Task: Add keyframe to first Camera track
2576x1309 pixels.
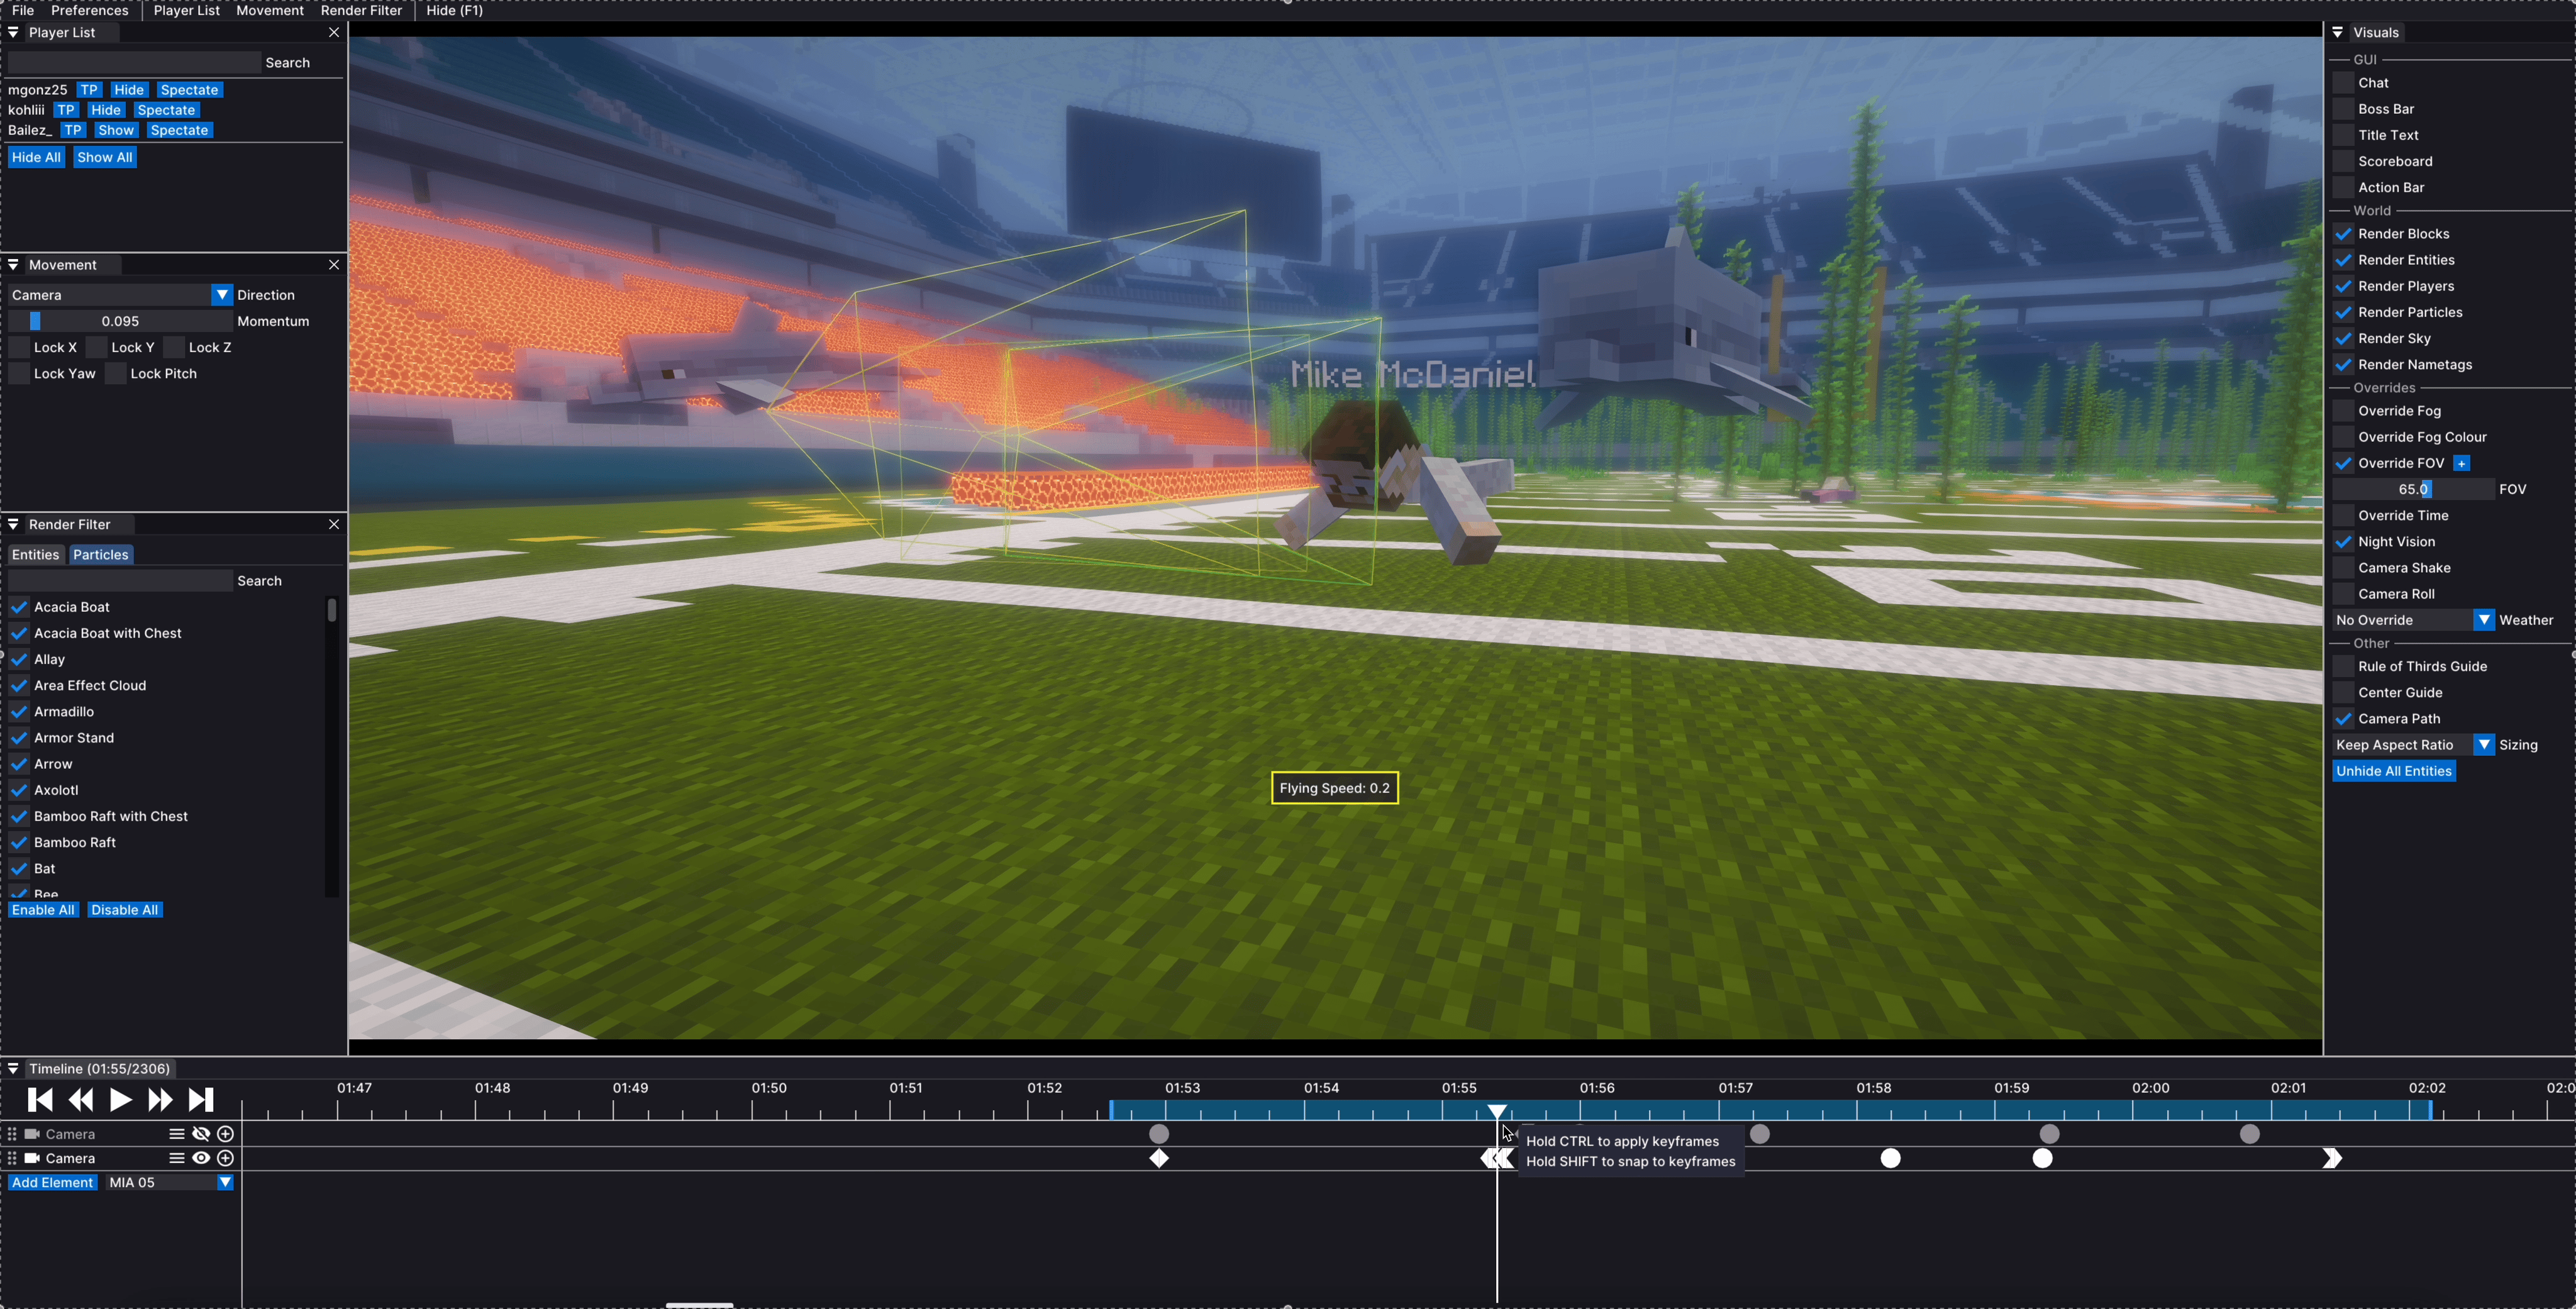Action: pos(226,1134)
